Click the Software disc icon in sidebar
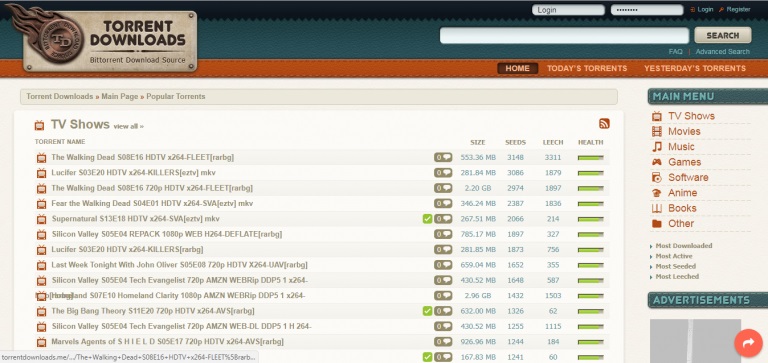The width and height of the screenshot is (768, 363). click(657, 177)
